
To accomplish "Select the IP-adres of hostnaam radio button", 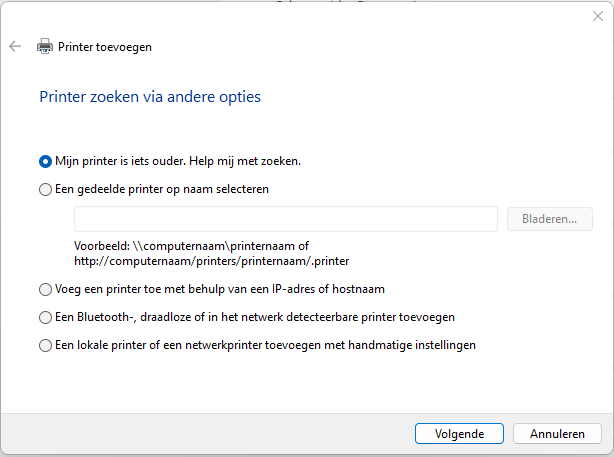I will pyautogui.click(x=45, y=289).
